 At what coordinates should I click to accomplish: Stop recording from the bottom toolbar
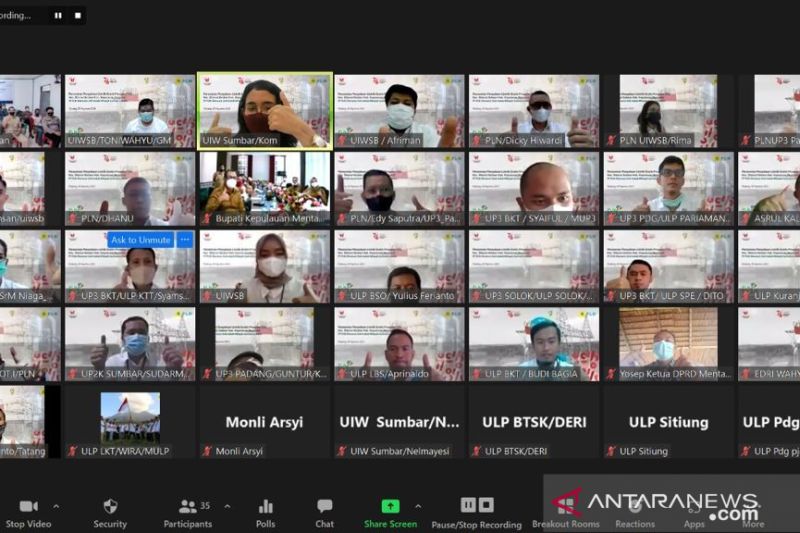[x=486, y=505]
